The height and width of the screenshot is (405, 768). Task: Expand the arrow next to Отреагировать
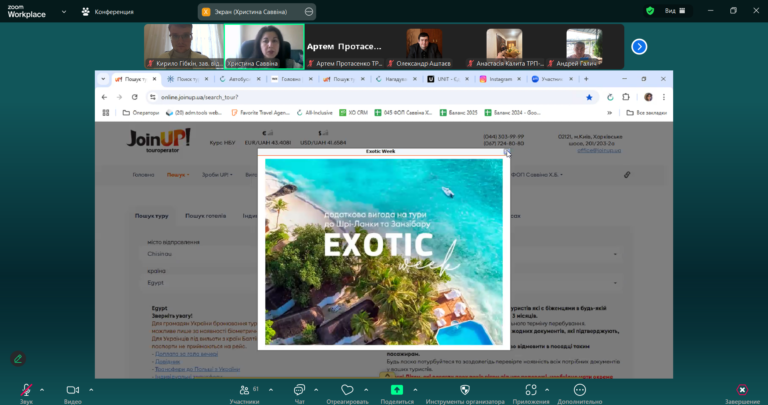[x=366, y=390]
